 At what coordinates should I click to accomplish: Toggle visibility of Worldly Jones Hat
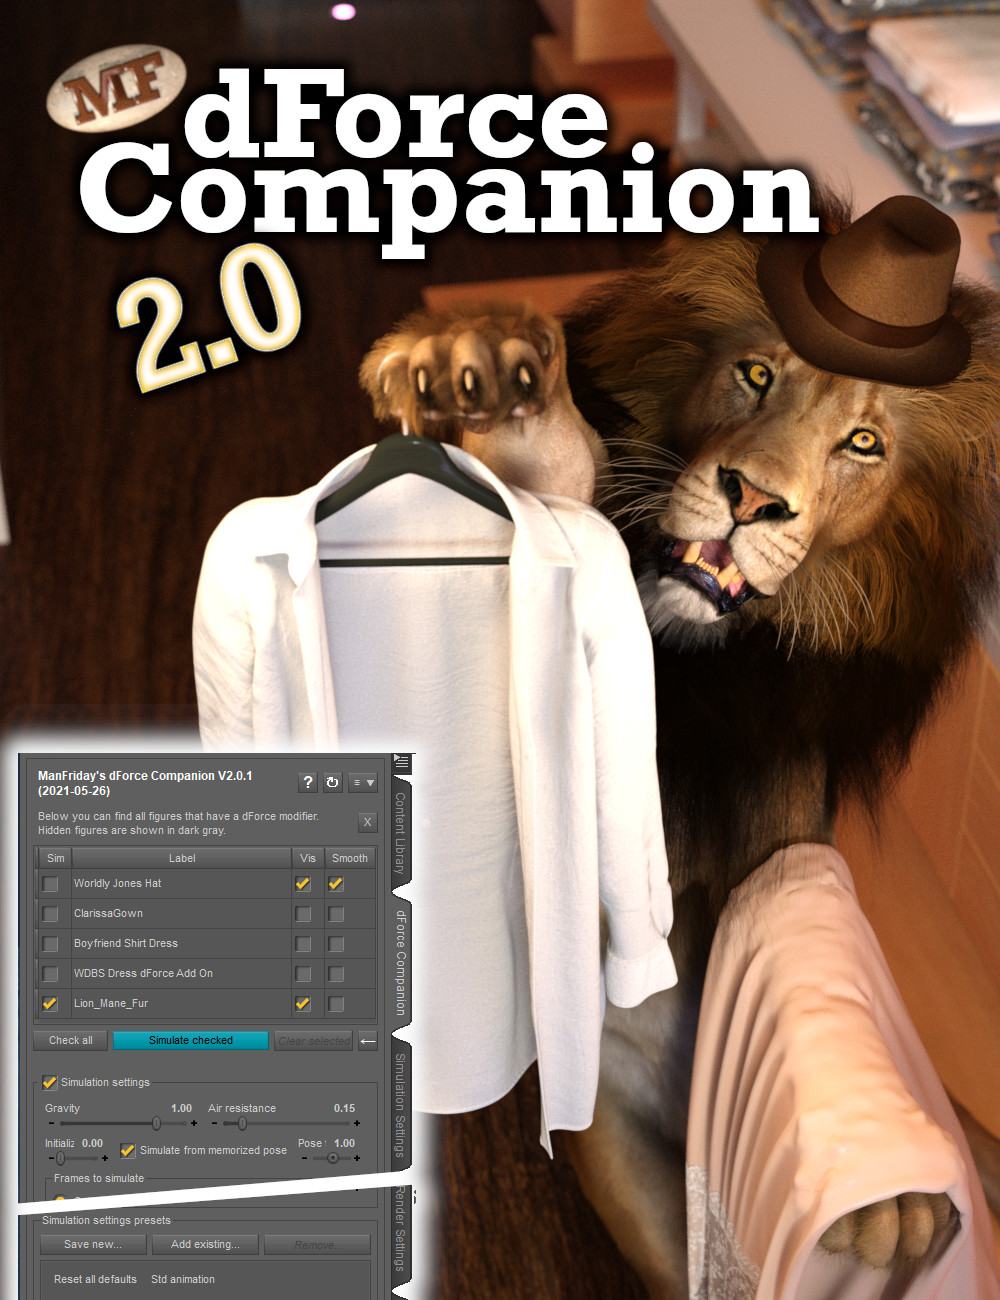[x=303, y=884]
